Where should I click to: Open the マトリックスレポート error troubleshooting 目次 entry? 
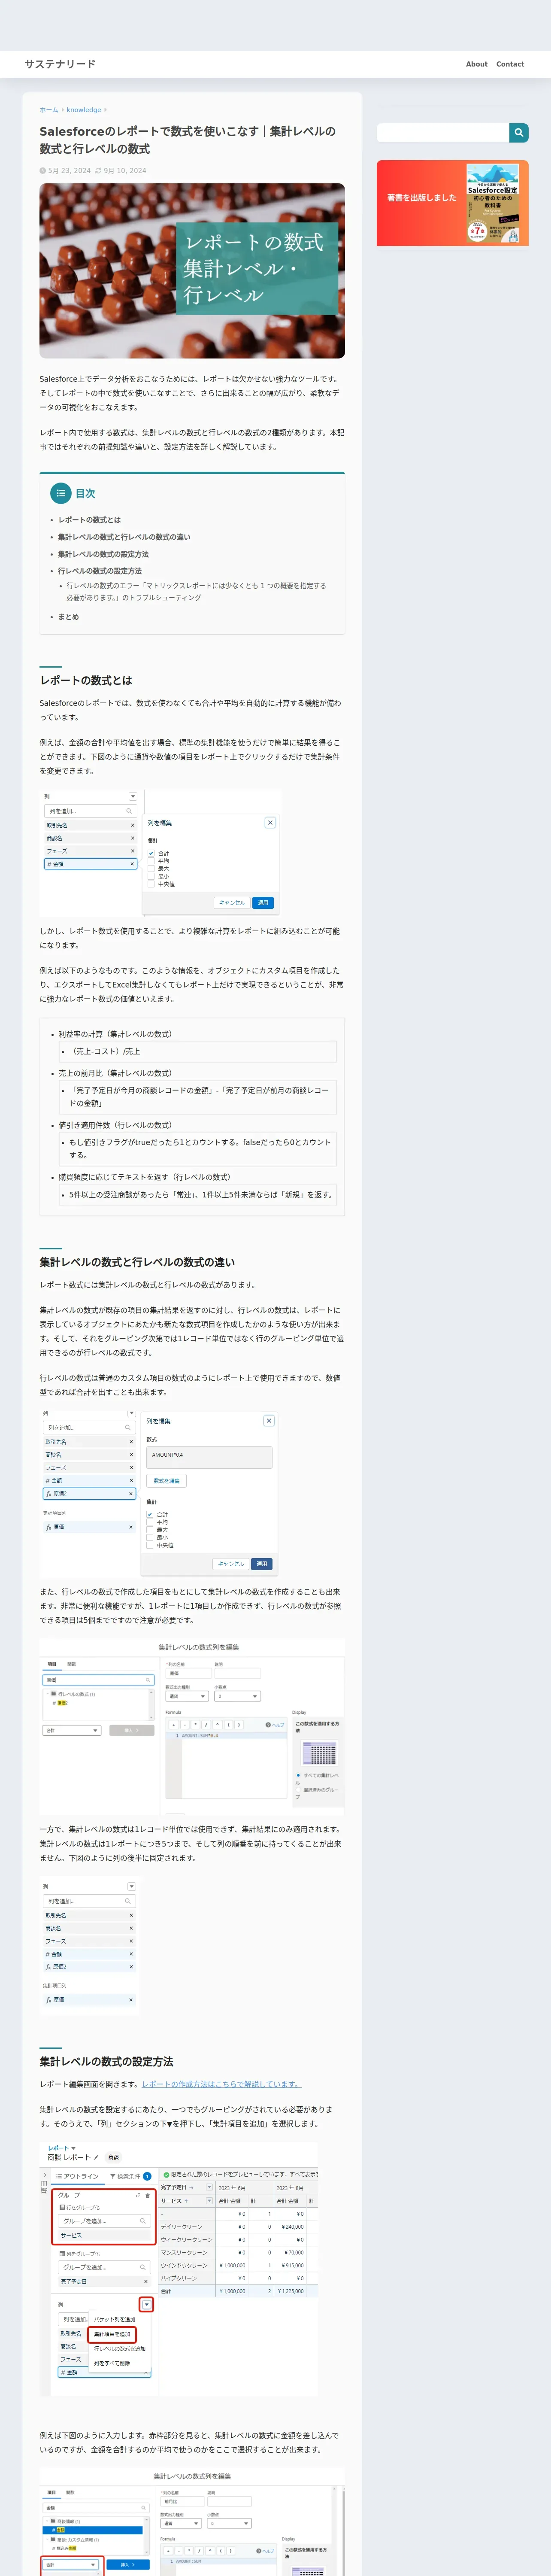point(196,592)
